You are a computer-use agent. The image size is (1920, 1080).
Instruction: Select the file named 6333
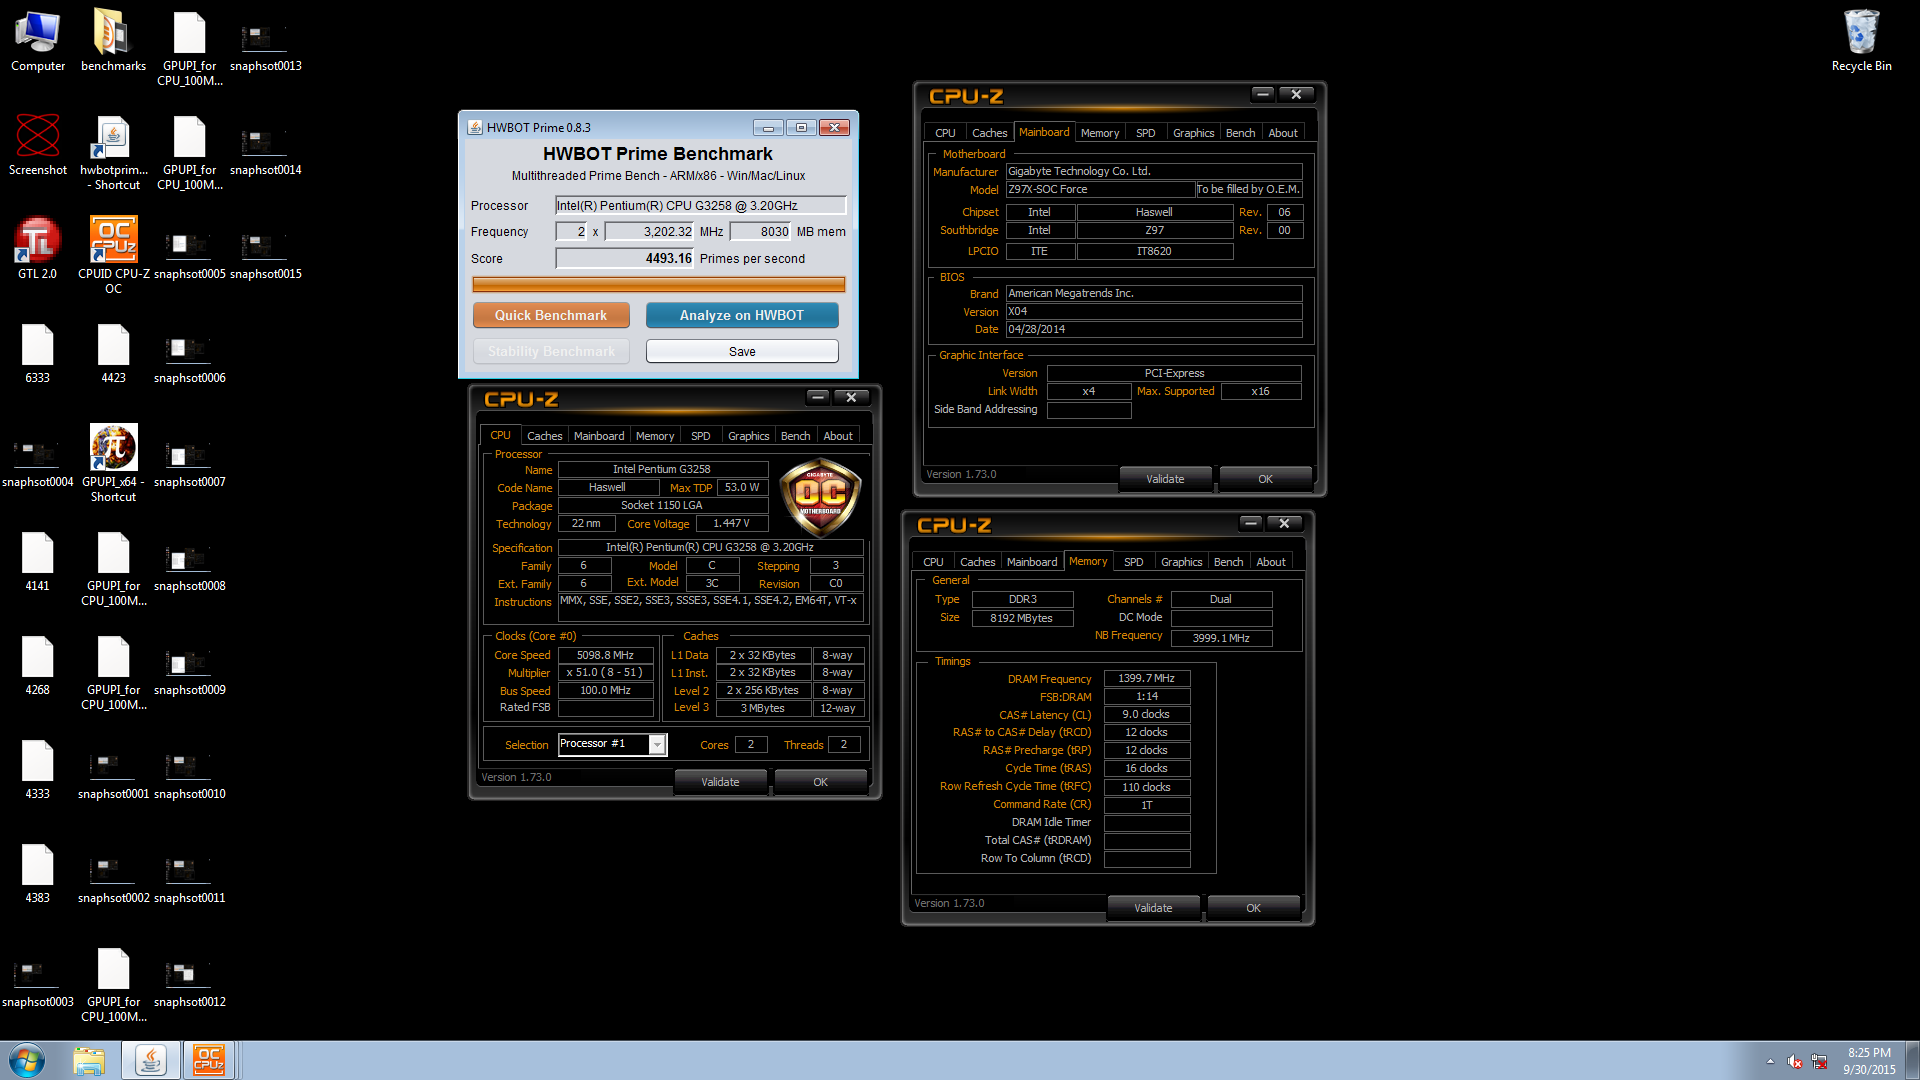[38, 352]
